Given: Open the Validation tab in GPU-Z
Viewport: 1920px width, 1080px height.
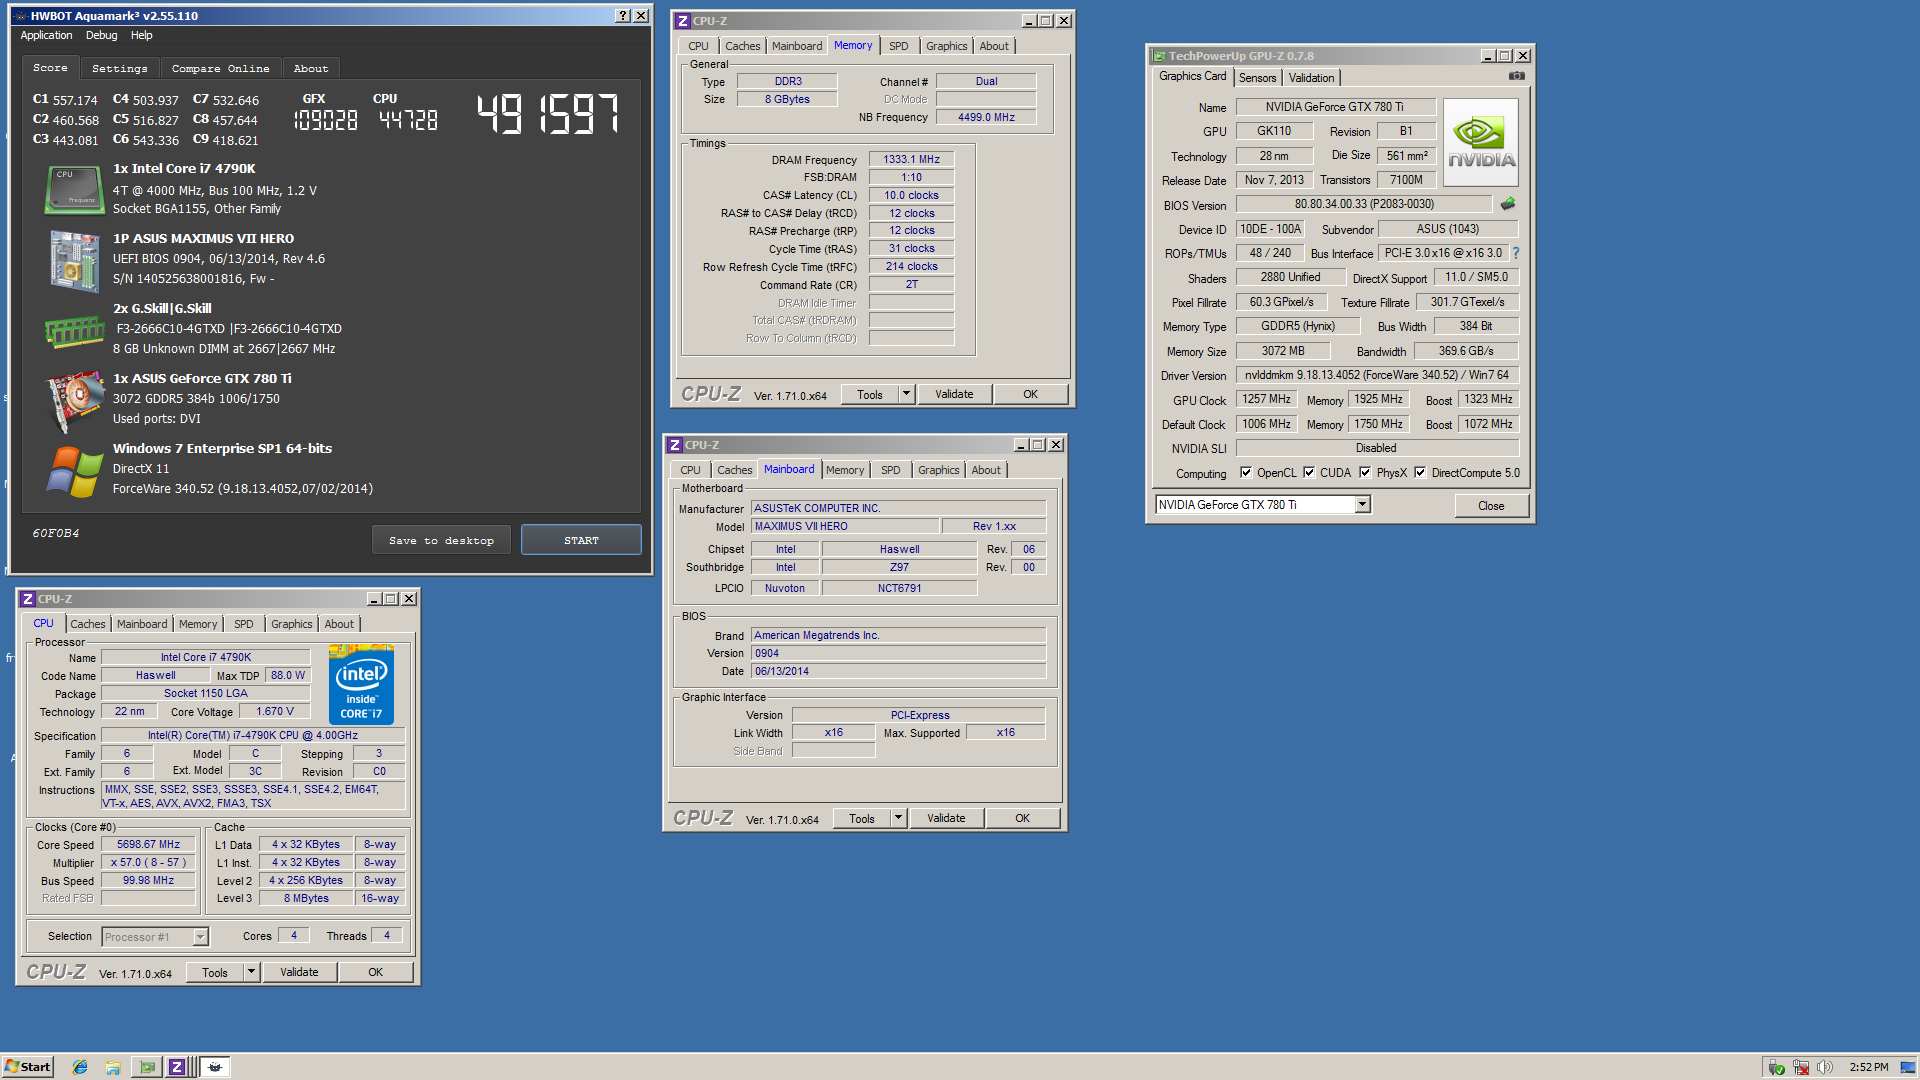Looking at the screenshot, I should pos(1311,78).
